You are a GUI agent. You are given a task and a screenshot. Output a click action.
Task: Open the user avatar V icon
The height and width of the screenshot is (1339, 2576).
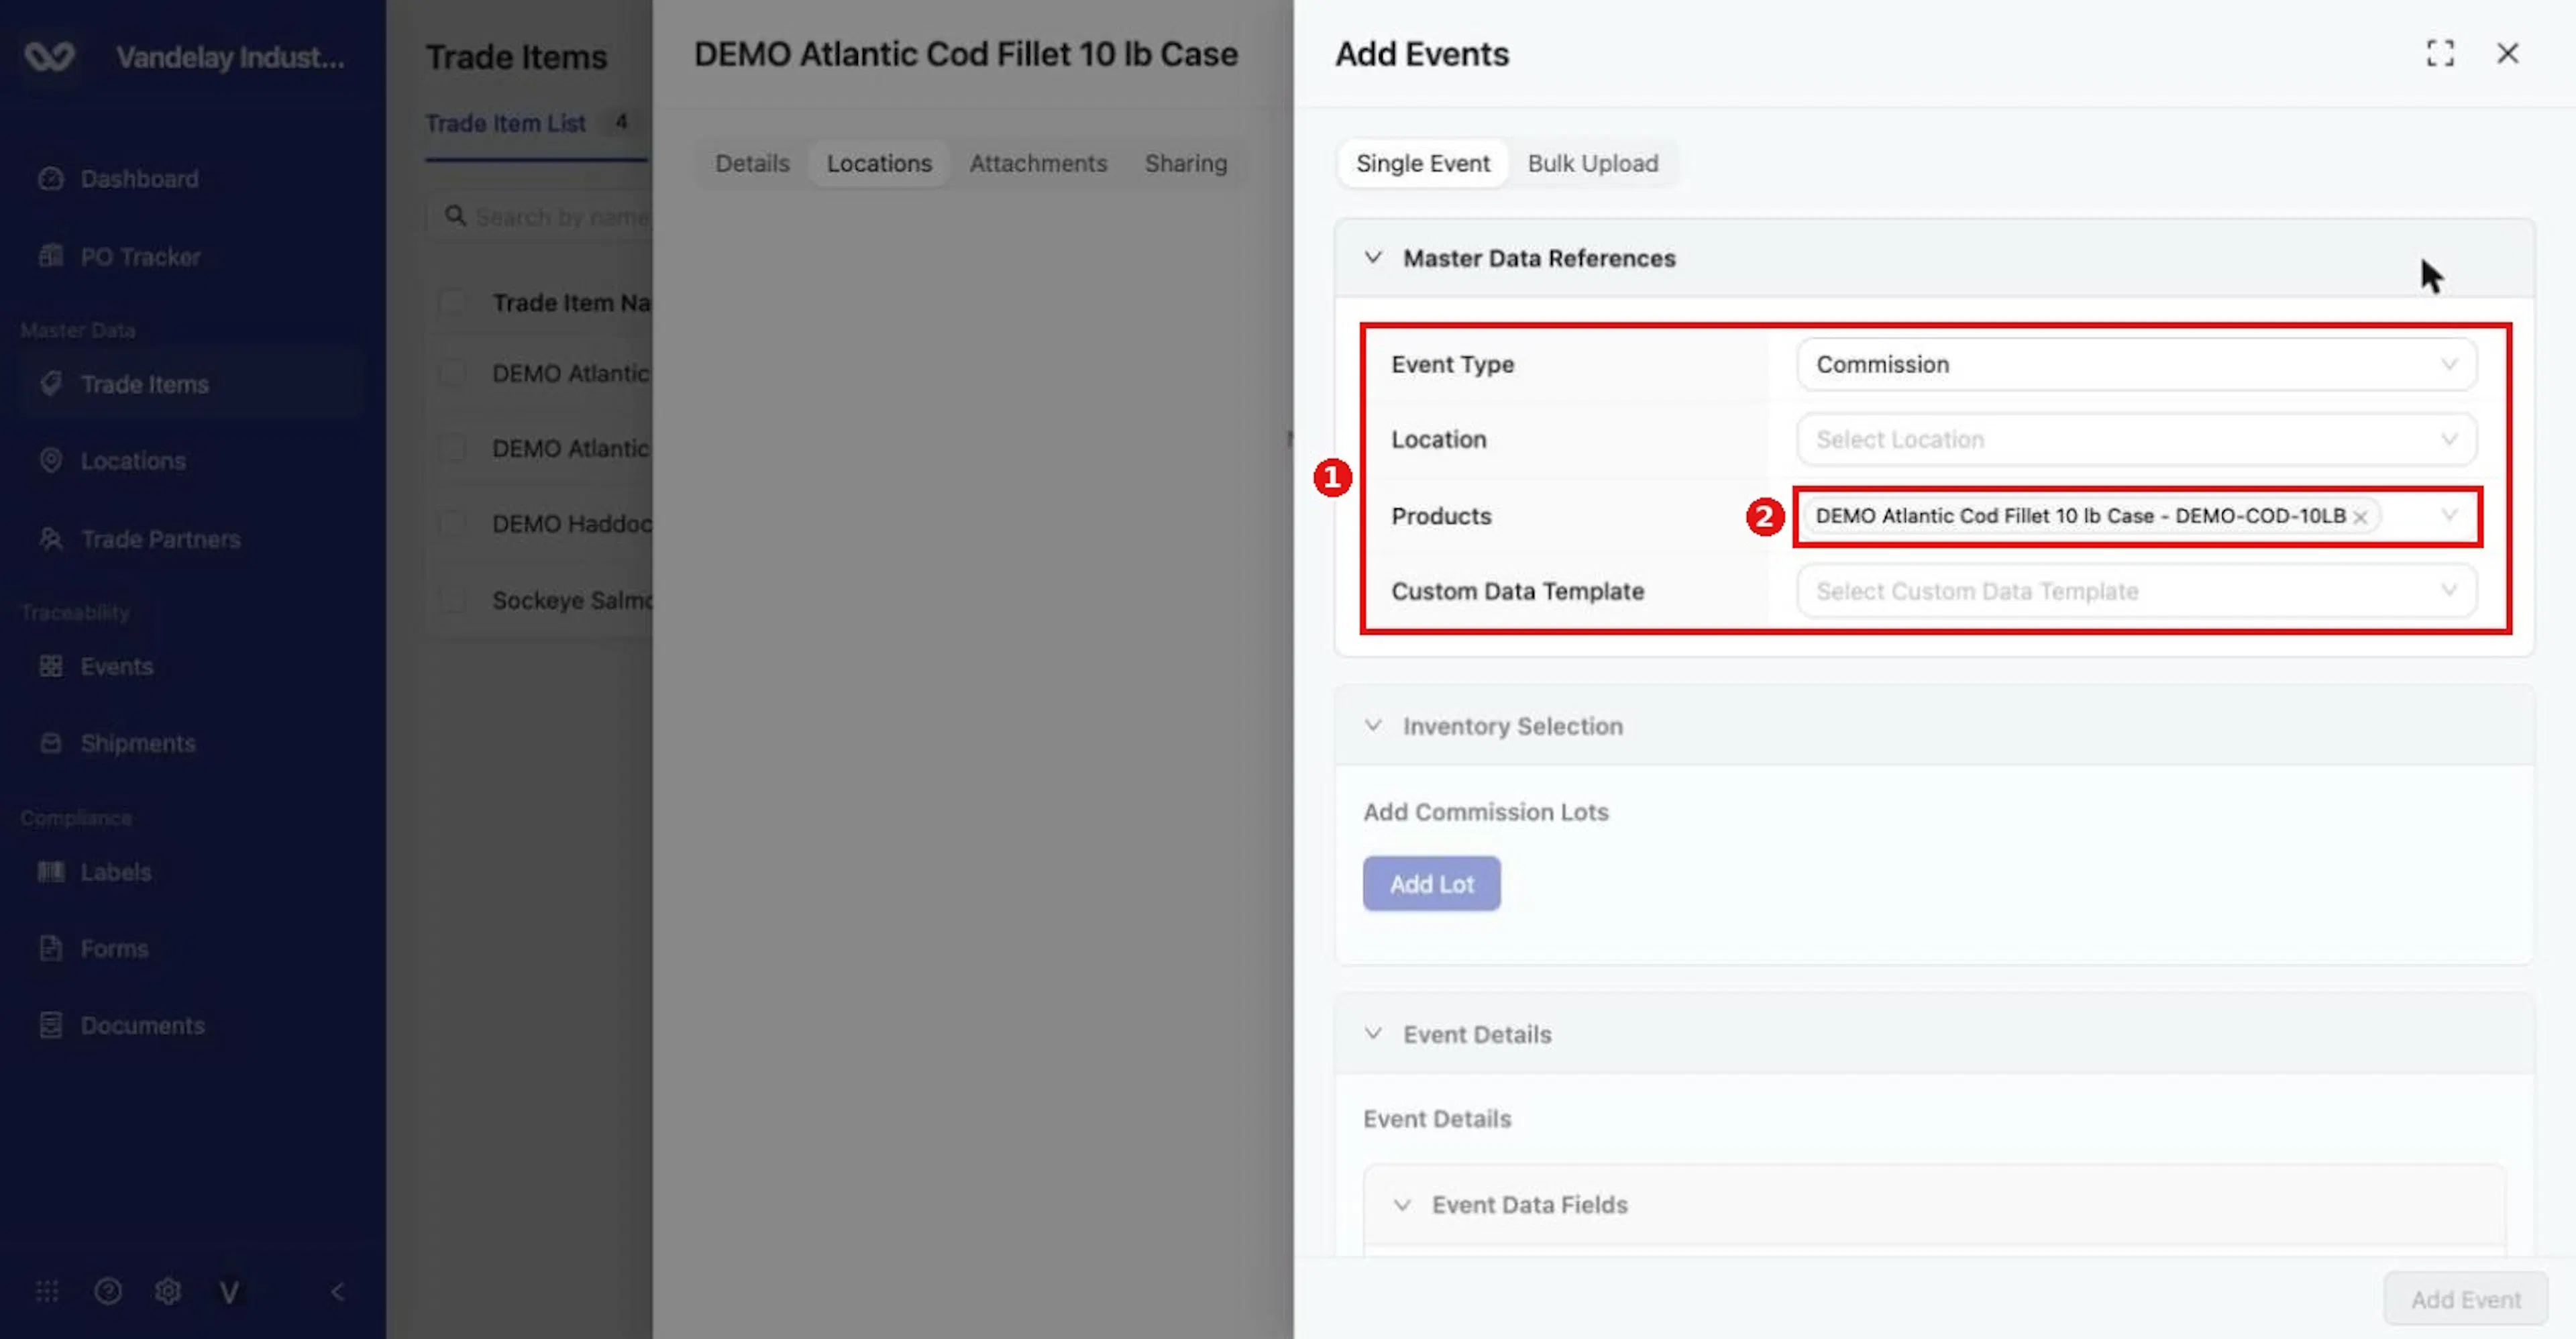tap(229, 1292)
